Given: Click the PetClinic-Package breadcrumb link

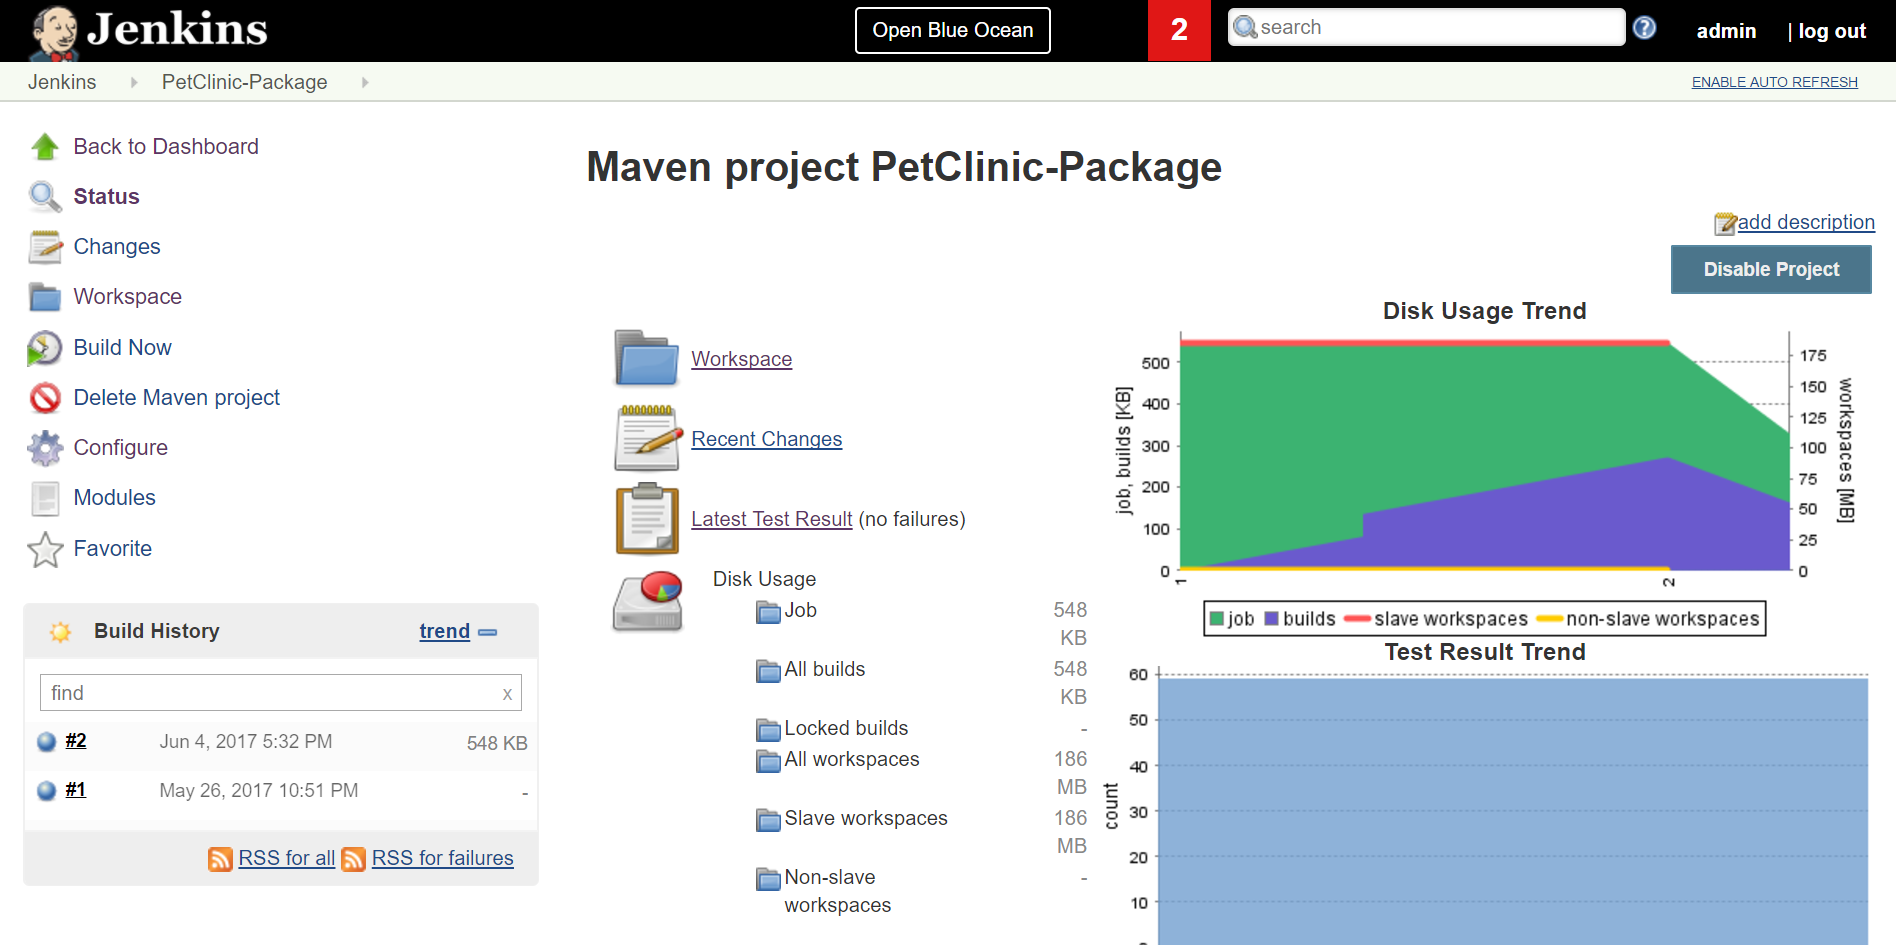Looking at the screenshot, I should coord(245,82).
